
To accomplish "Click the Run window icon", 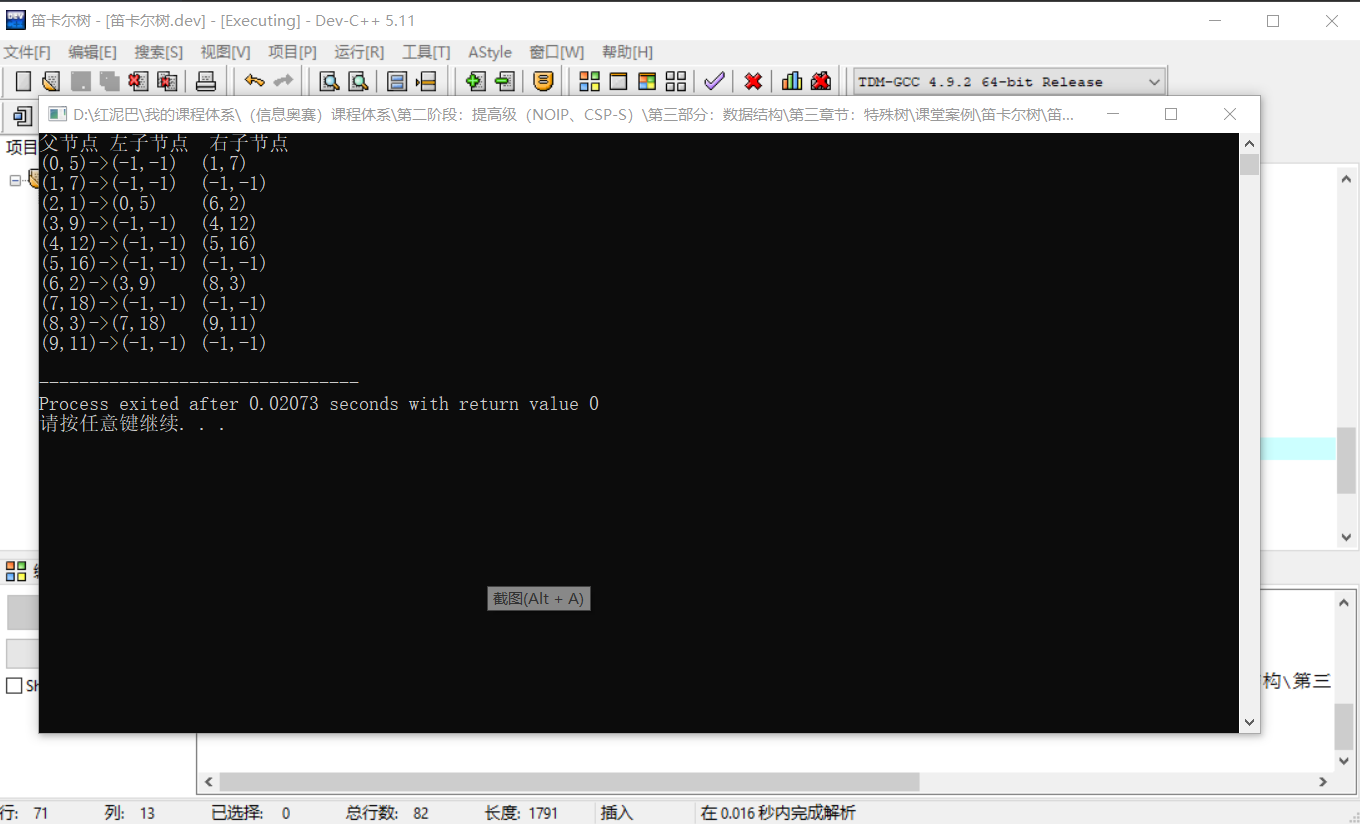I will point(619,82).
